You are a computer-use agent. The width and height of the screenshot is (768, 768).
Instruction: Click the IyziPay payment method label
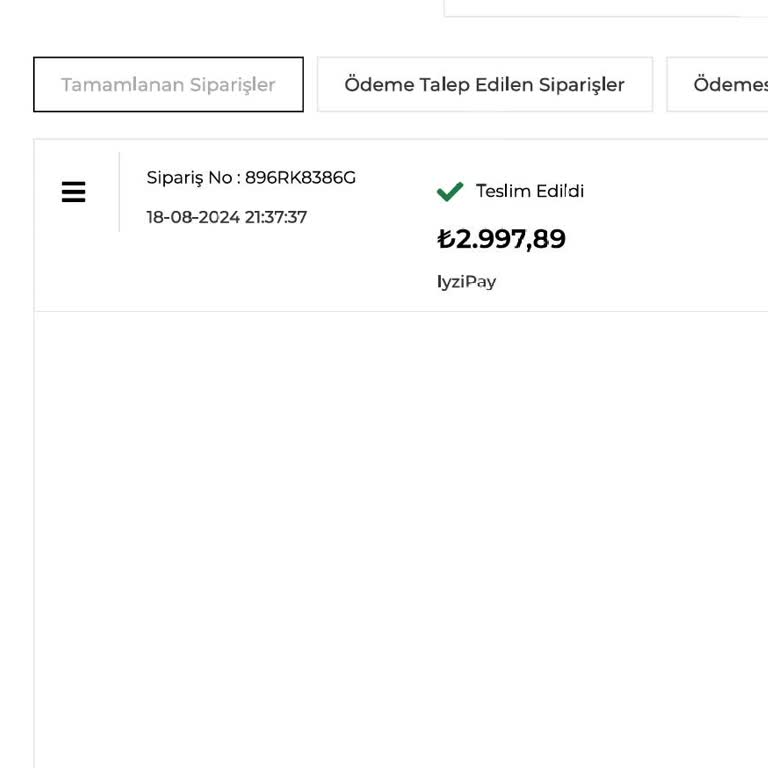coord(466,282)
